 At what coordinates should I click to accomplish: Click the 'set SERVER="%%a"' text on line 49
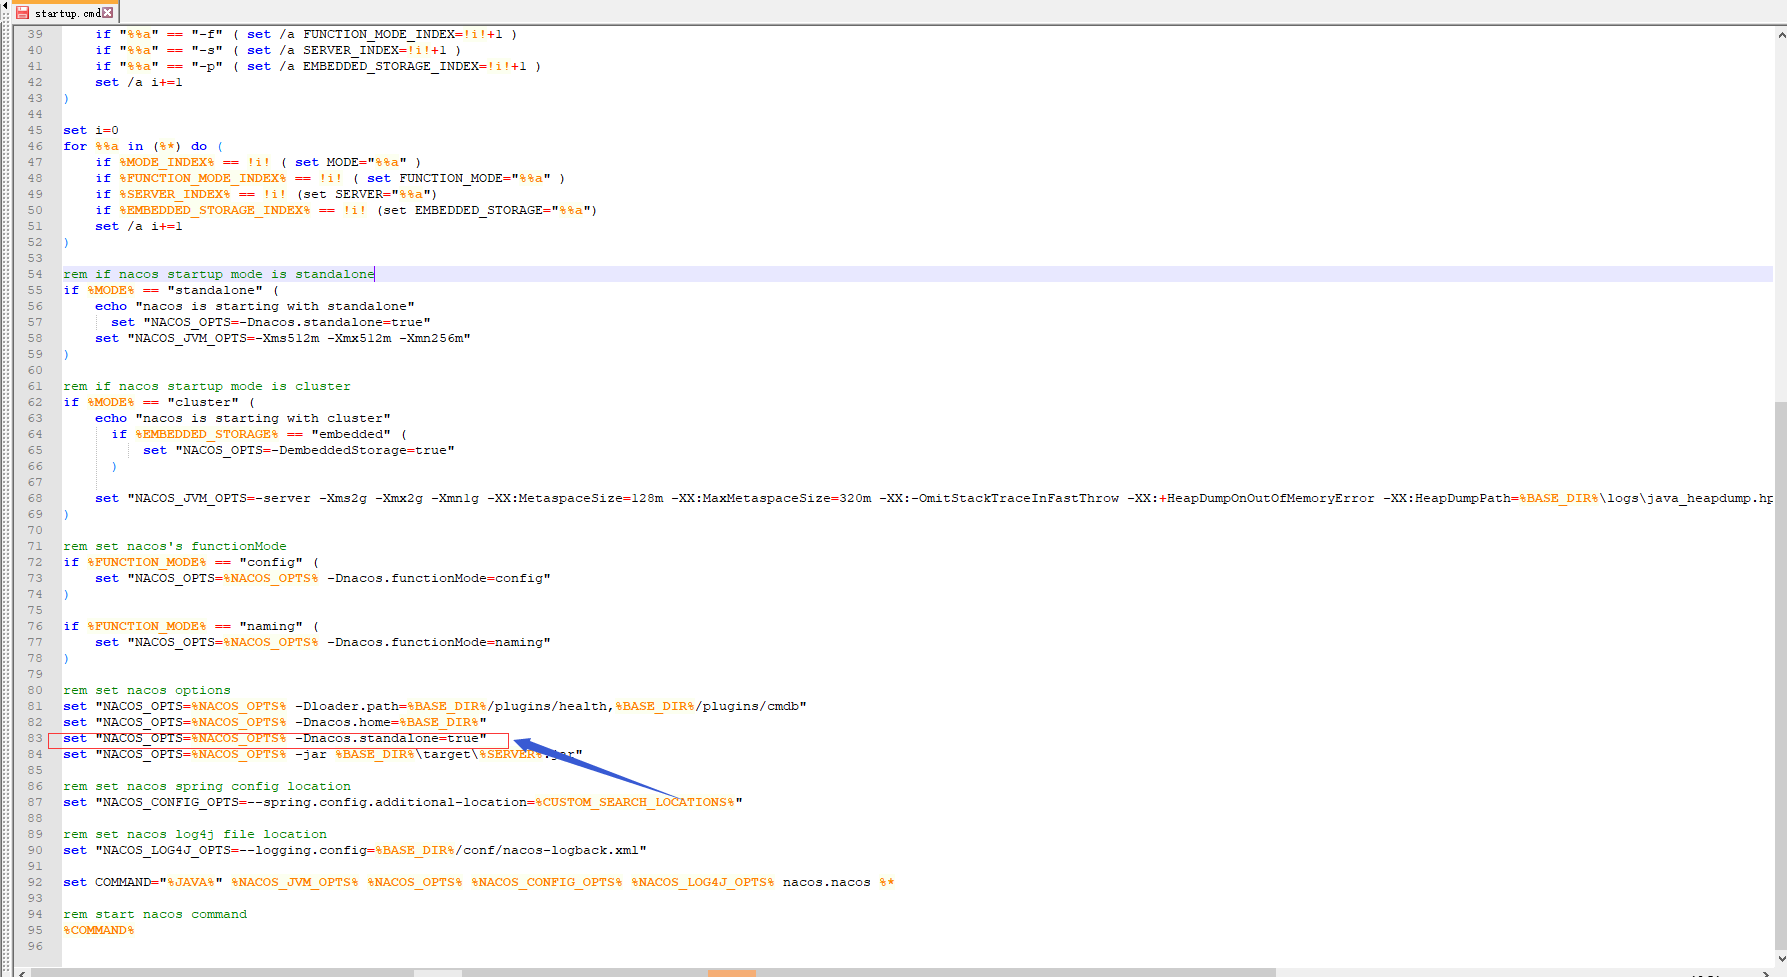[x=367, y=194]
